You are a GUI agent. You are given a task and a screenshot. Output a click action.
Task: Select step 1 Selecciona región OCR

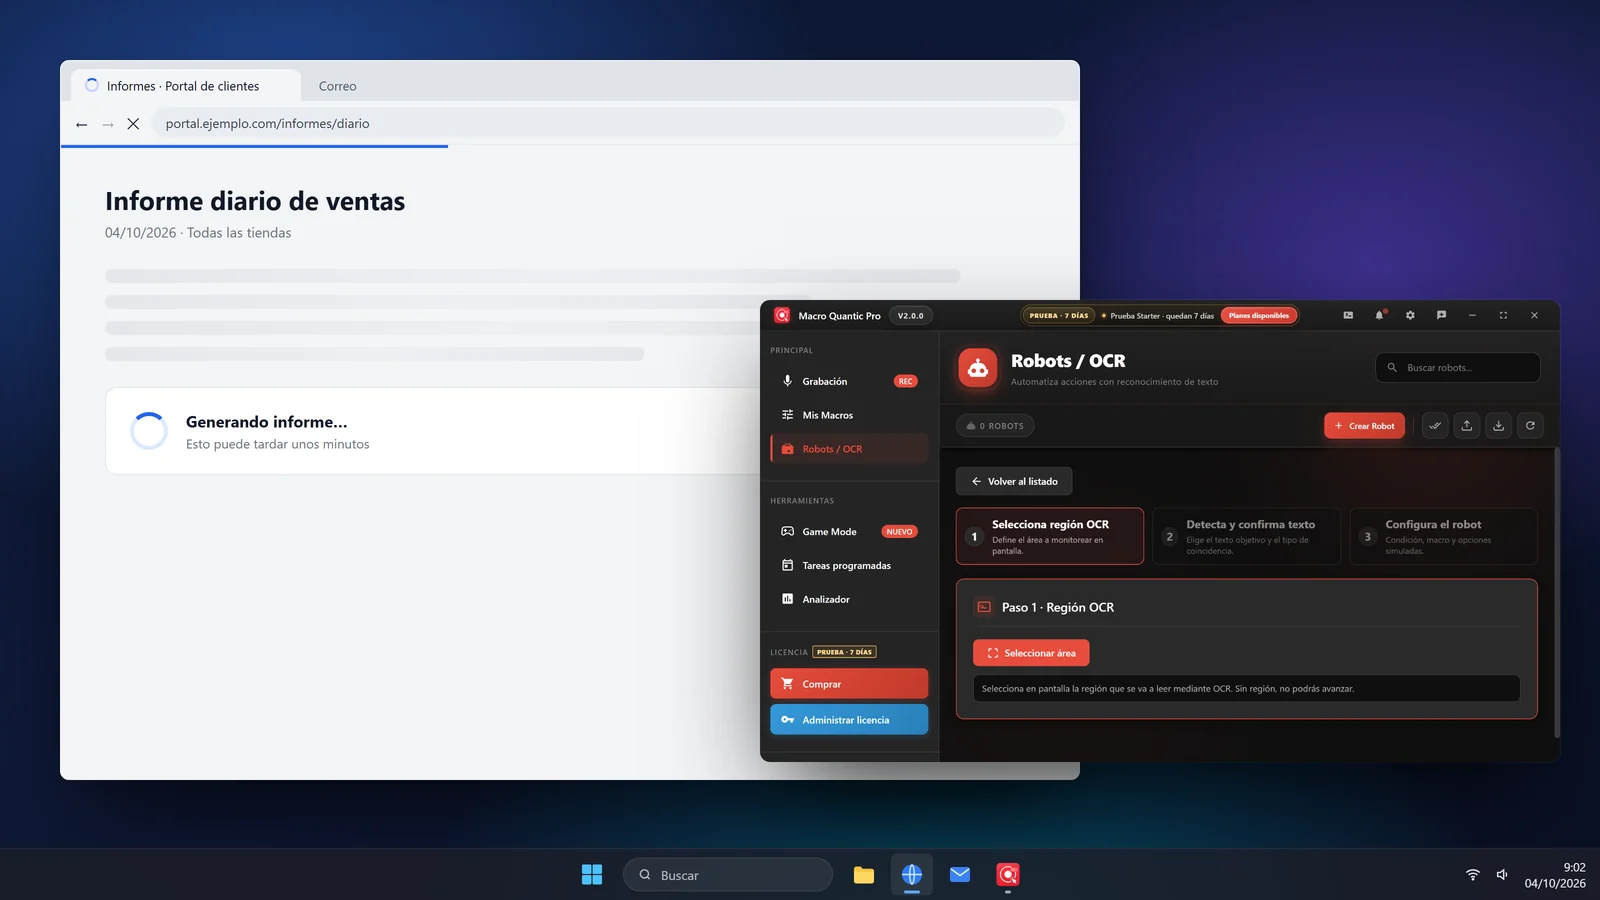pos(1050,537)
